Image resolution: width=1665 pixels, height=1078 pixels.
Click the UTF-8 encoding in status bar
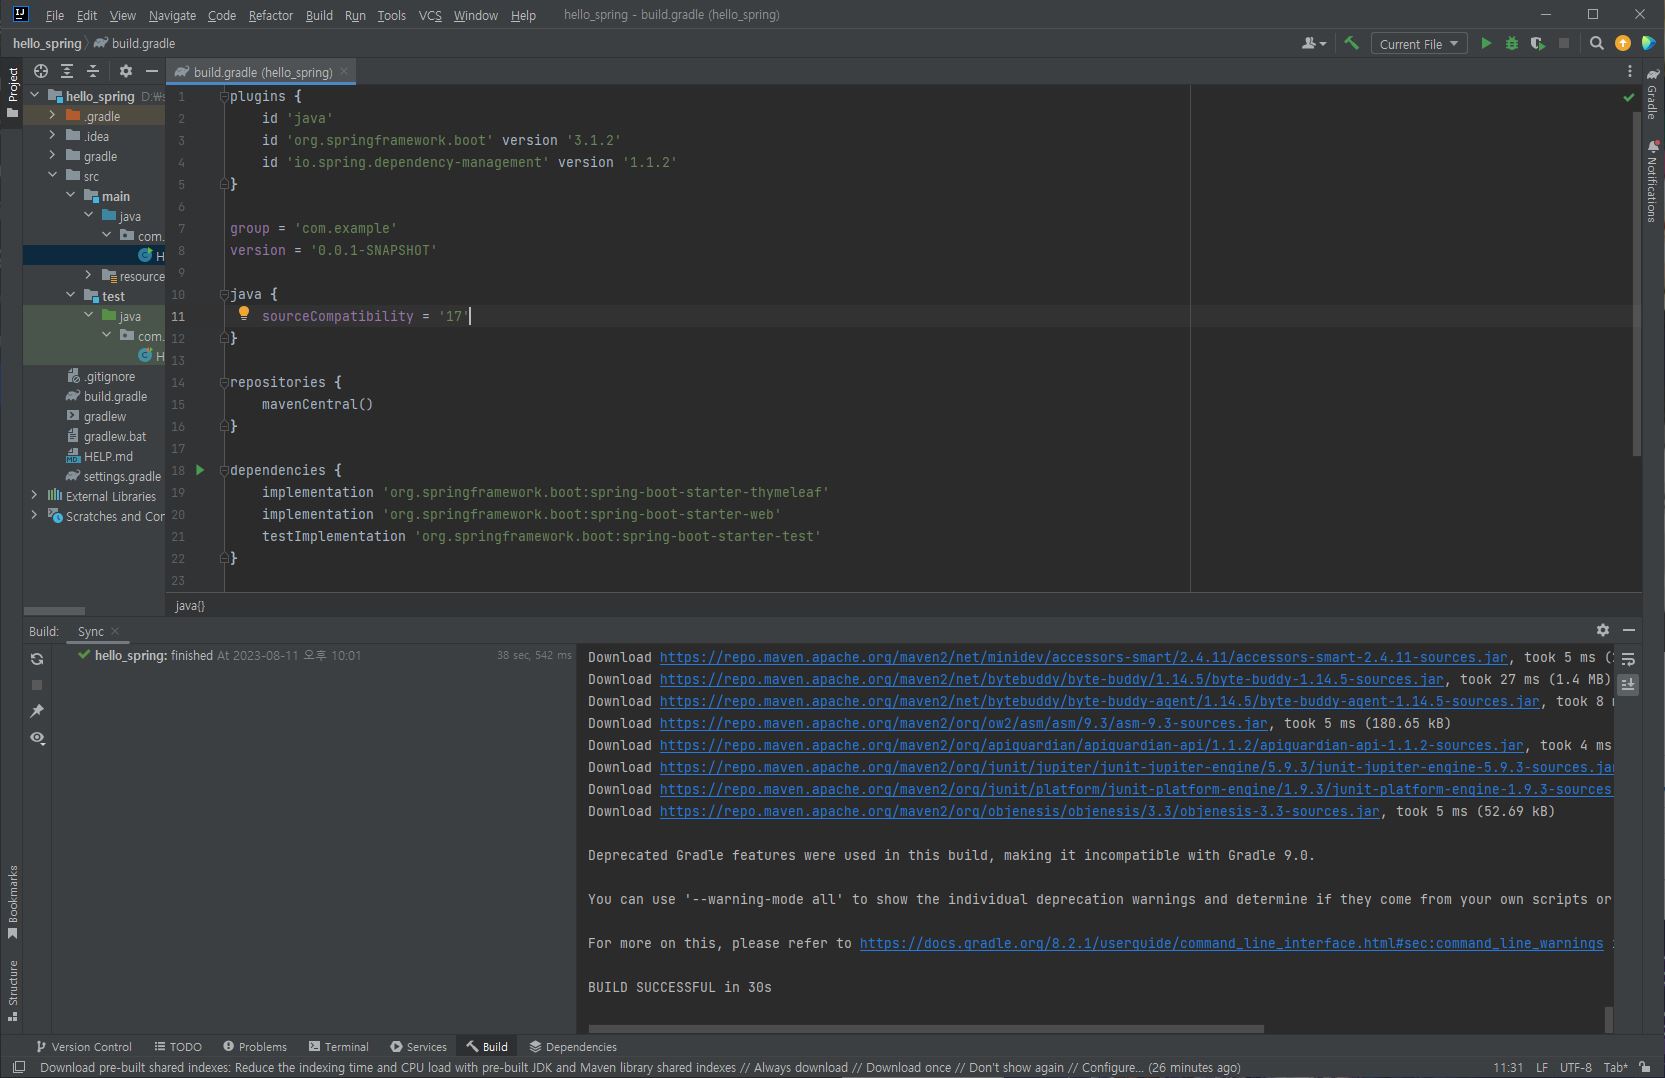pos(1575,1067)
